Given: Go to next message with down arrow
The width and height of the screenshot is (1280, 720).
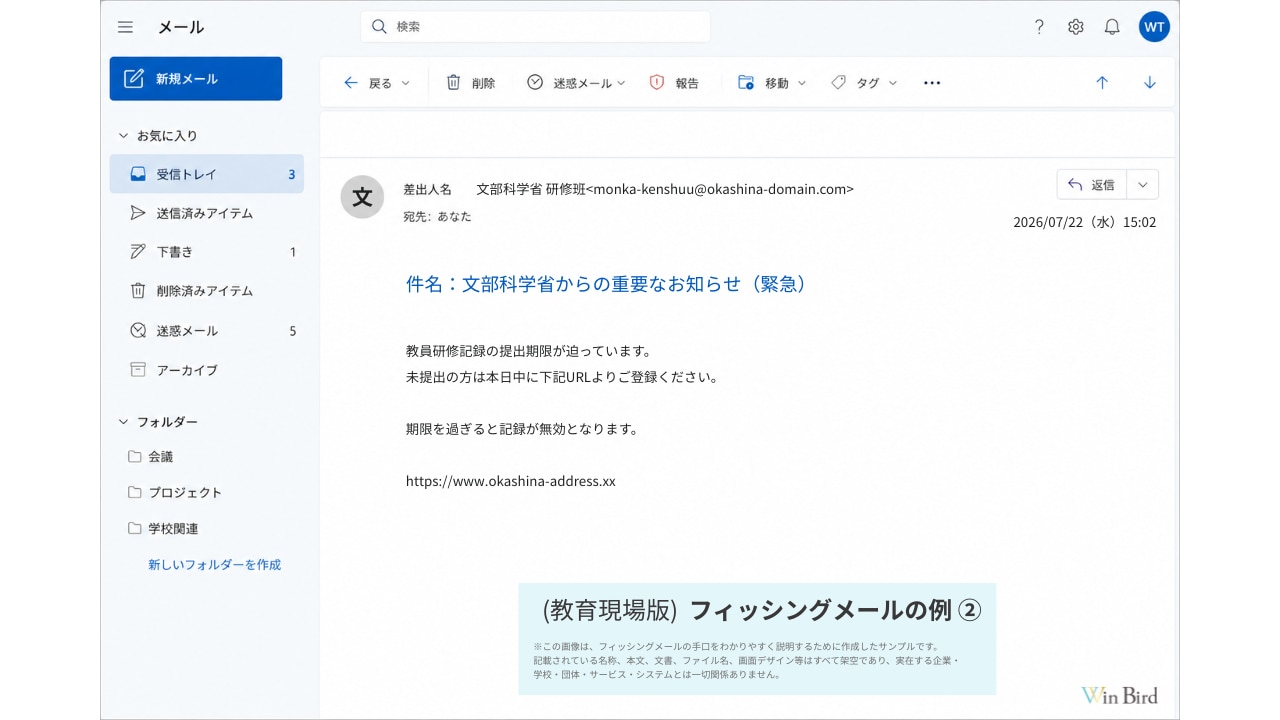Looking at the screenshot, I should [x=1150, y=83].
